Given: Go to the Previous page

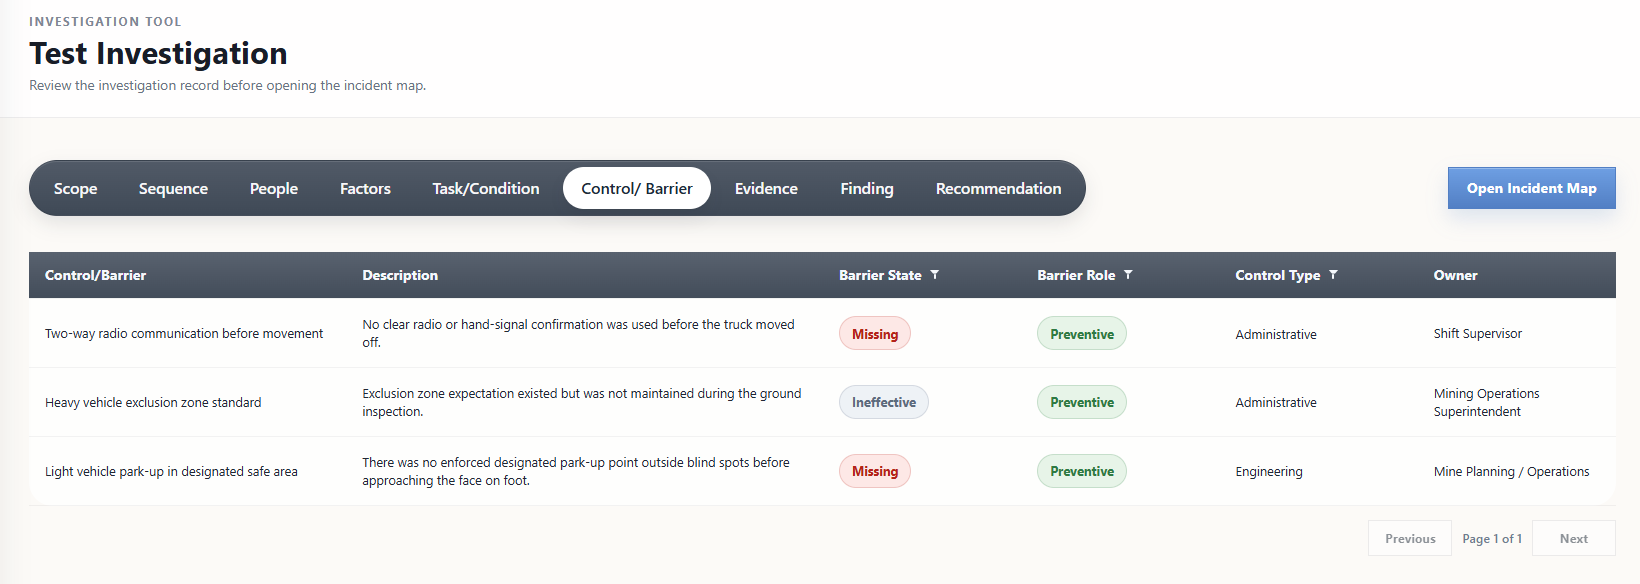Looking at the screenshot, I should click(1410, 538).
